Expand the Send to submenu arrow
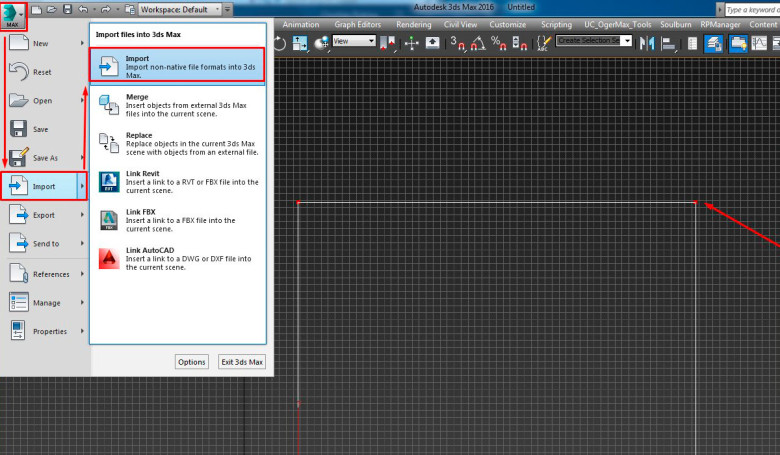This screenshot has height=455, width=780. pos(82,244)
